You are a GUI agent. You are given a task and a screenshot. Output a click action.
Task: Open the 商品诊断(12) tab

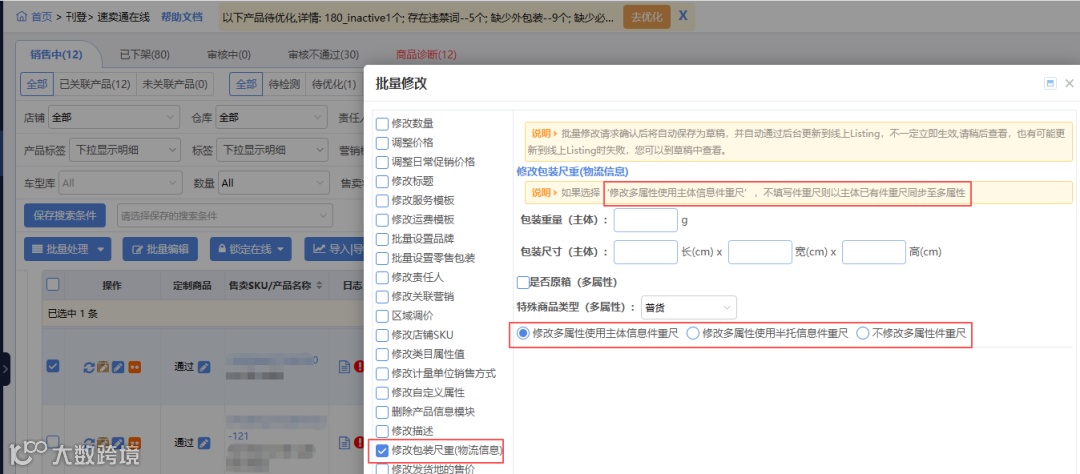point(426,54)
